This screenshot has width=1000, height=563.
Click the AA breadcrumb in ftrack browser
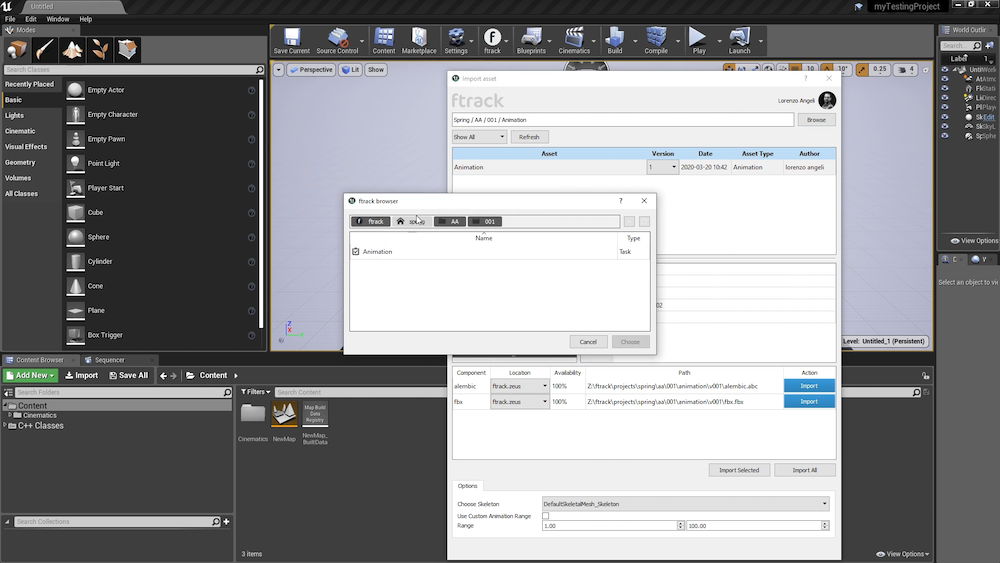pyautogui.click(x=450, y=221)
